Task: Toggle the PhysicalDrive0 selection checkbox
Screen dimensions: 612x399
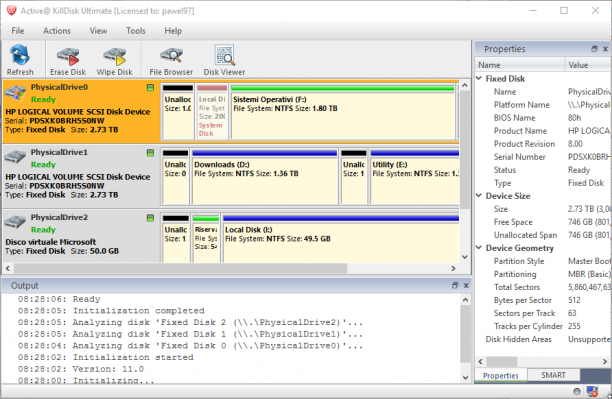Action: 150,88
